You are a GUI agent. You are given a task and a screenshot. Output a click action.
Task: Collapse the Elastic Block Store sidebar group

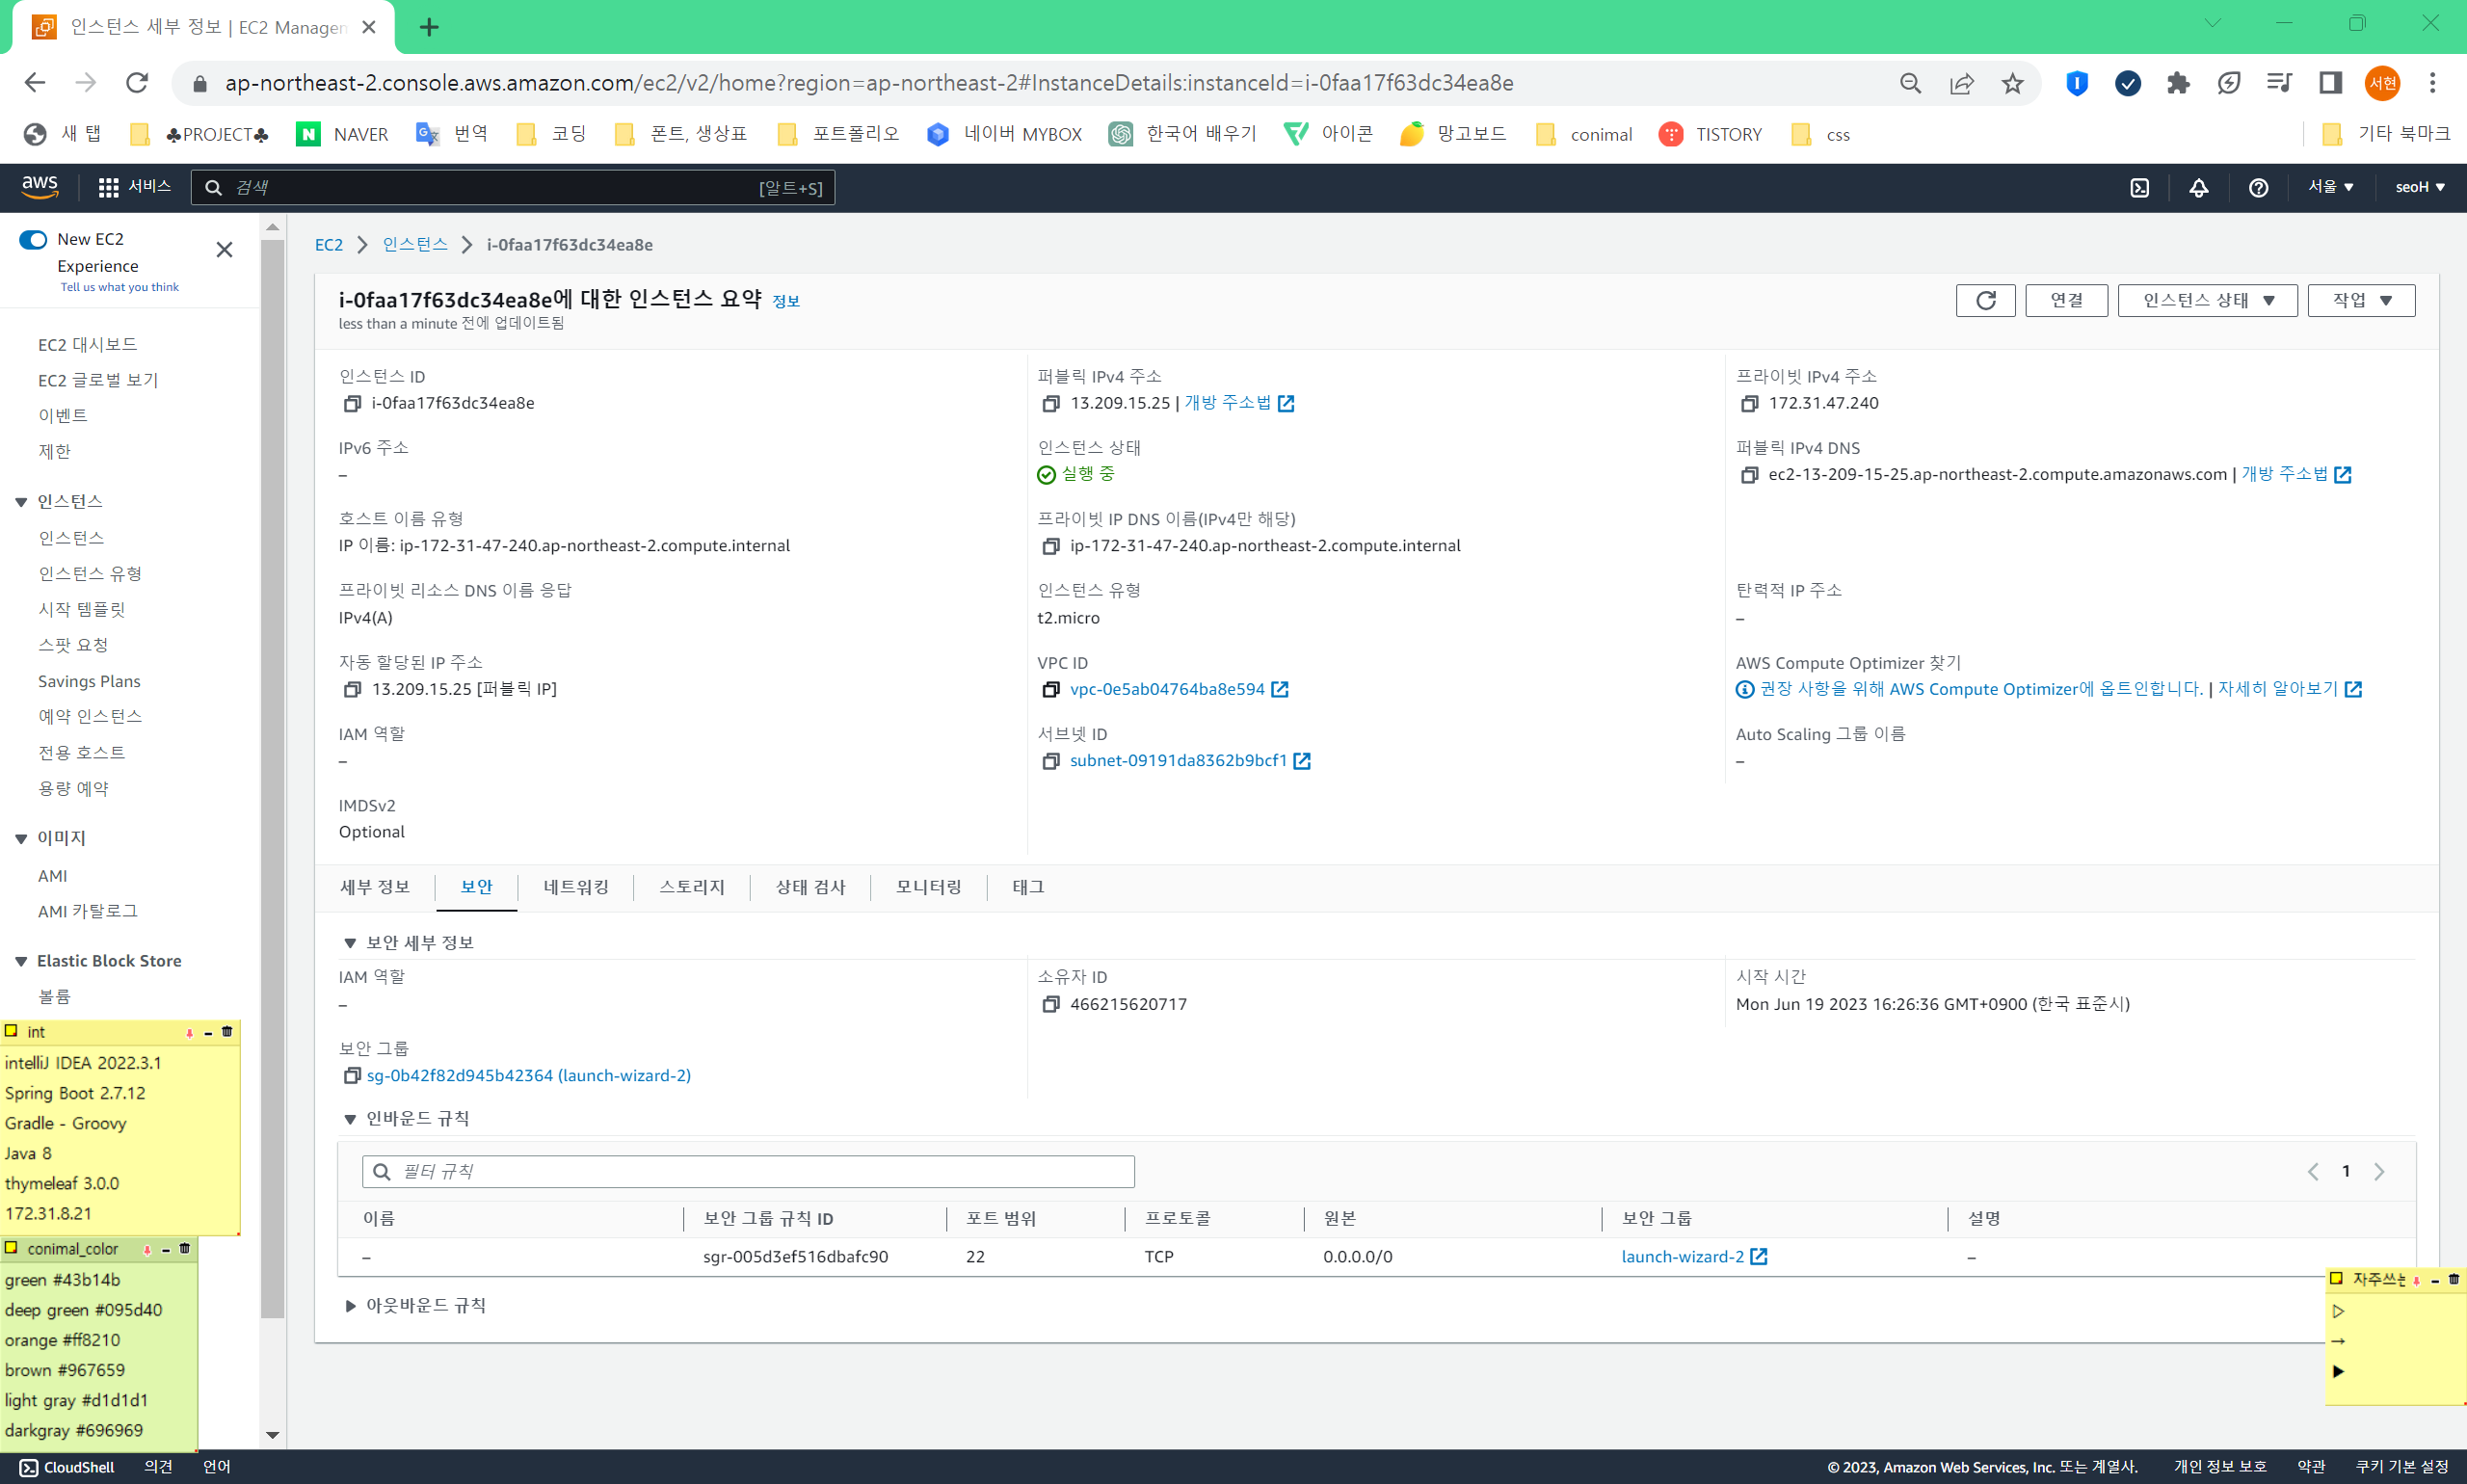point(21,961)
